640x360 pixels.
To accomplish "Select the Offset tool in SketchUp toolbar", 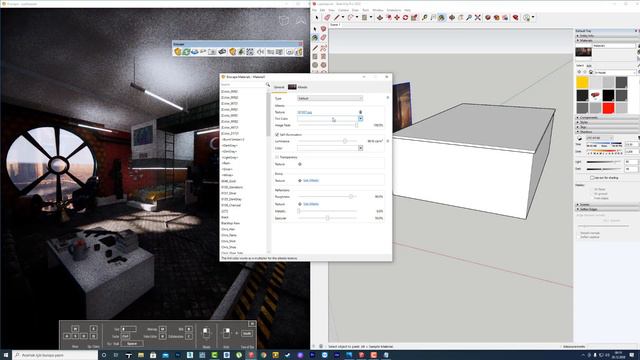I will [389, 18].
